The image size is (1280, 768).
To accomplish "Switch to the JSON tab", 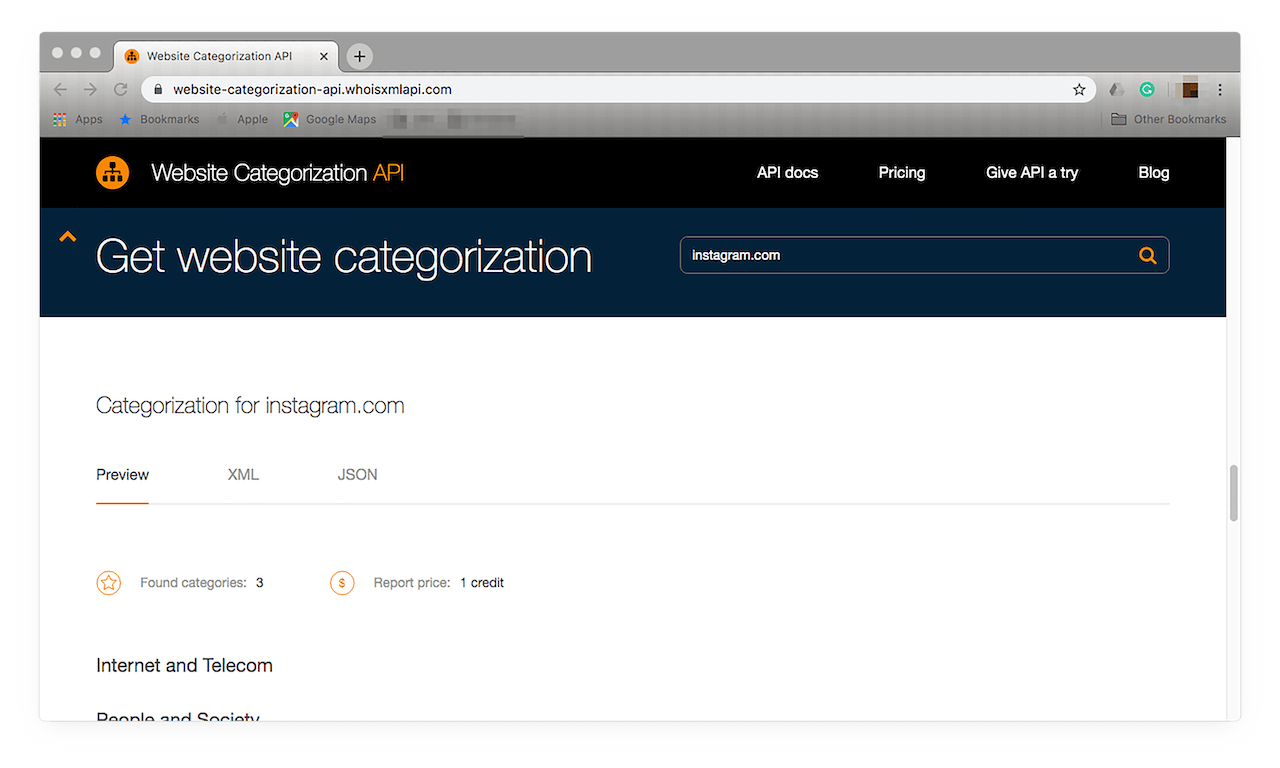I will (x=357, y=475).
